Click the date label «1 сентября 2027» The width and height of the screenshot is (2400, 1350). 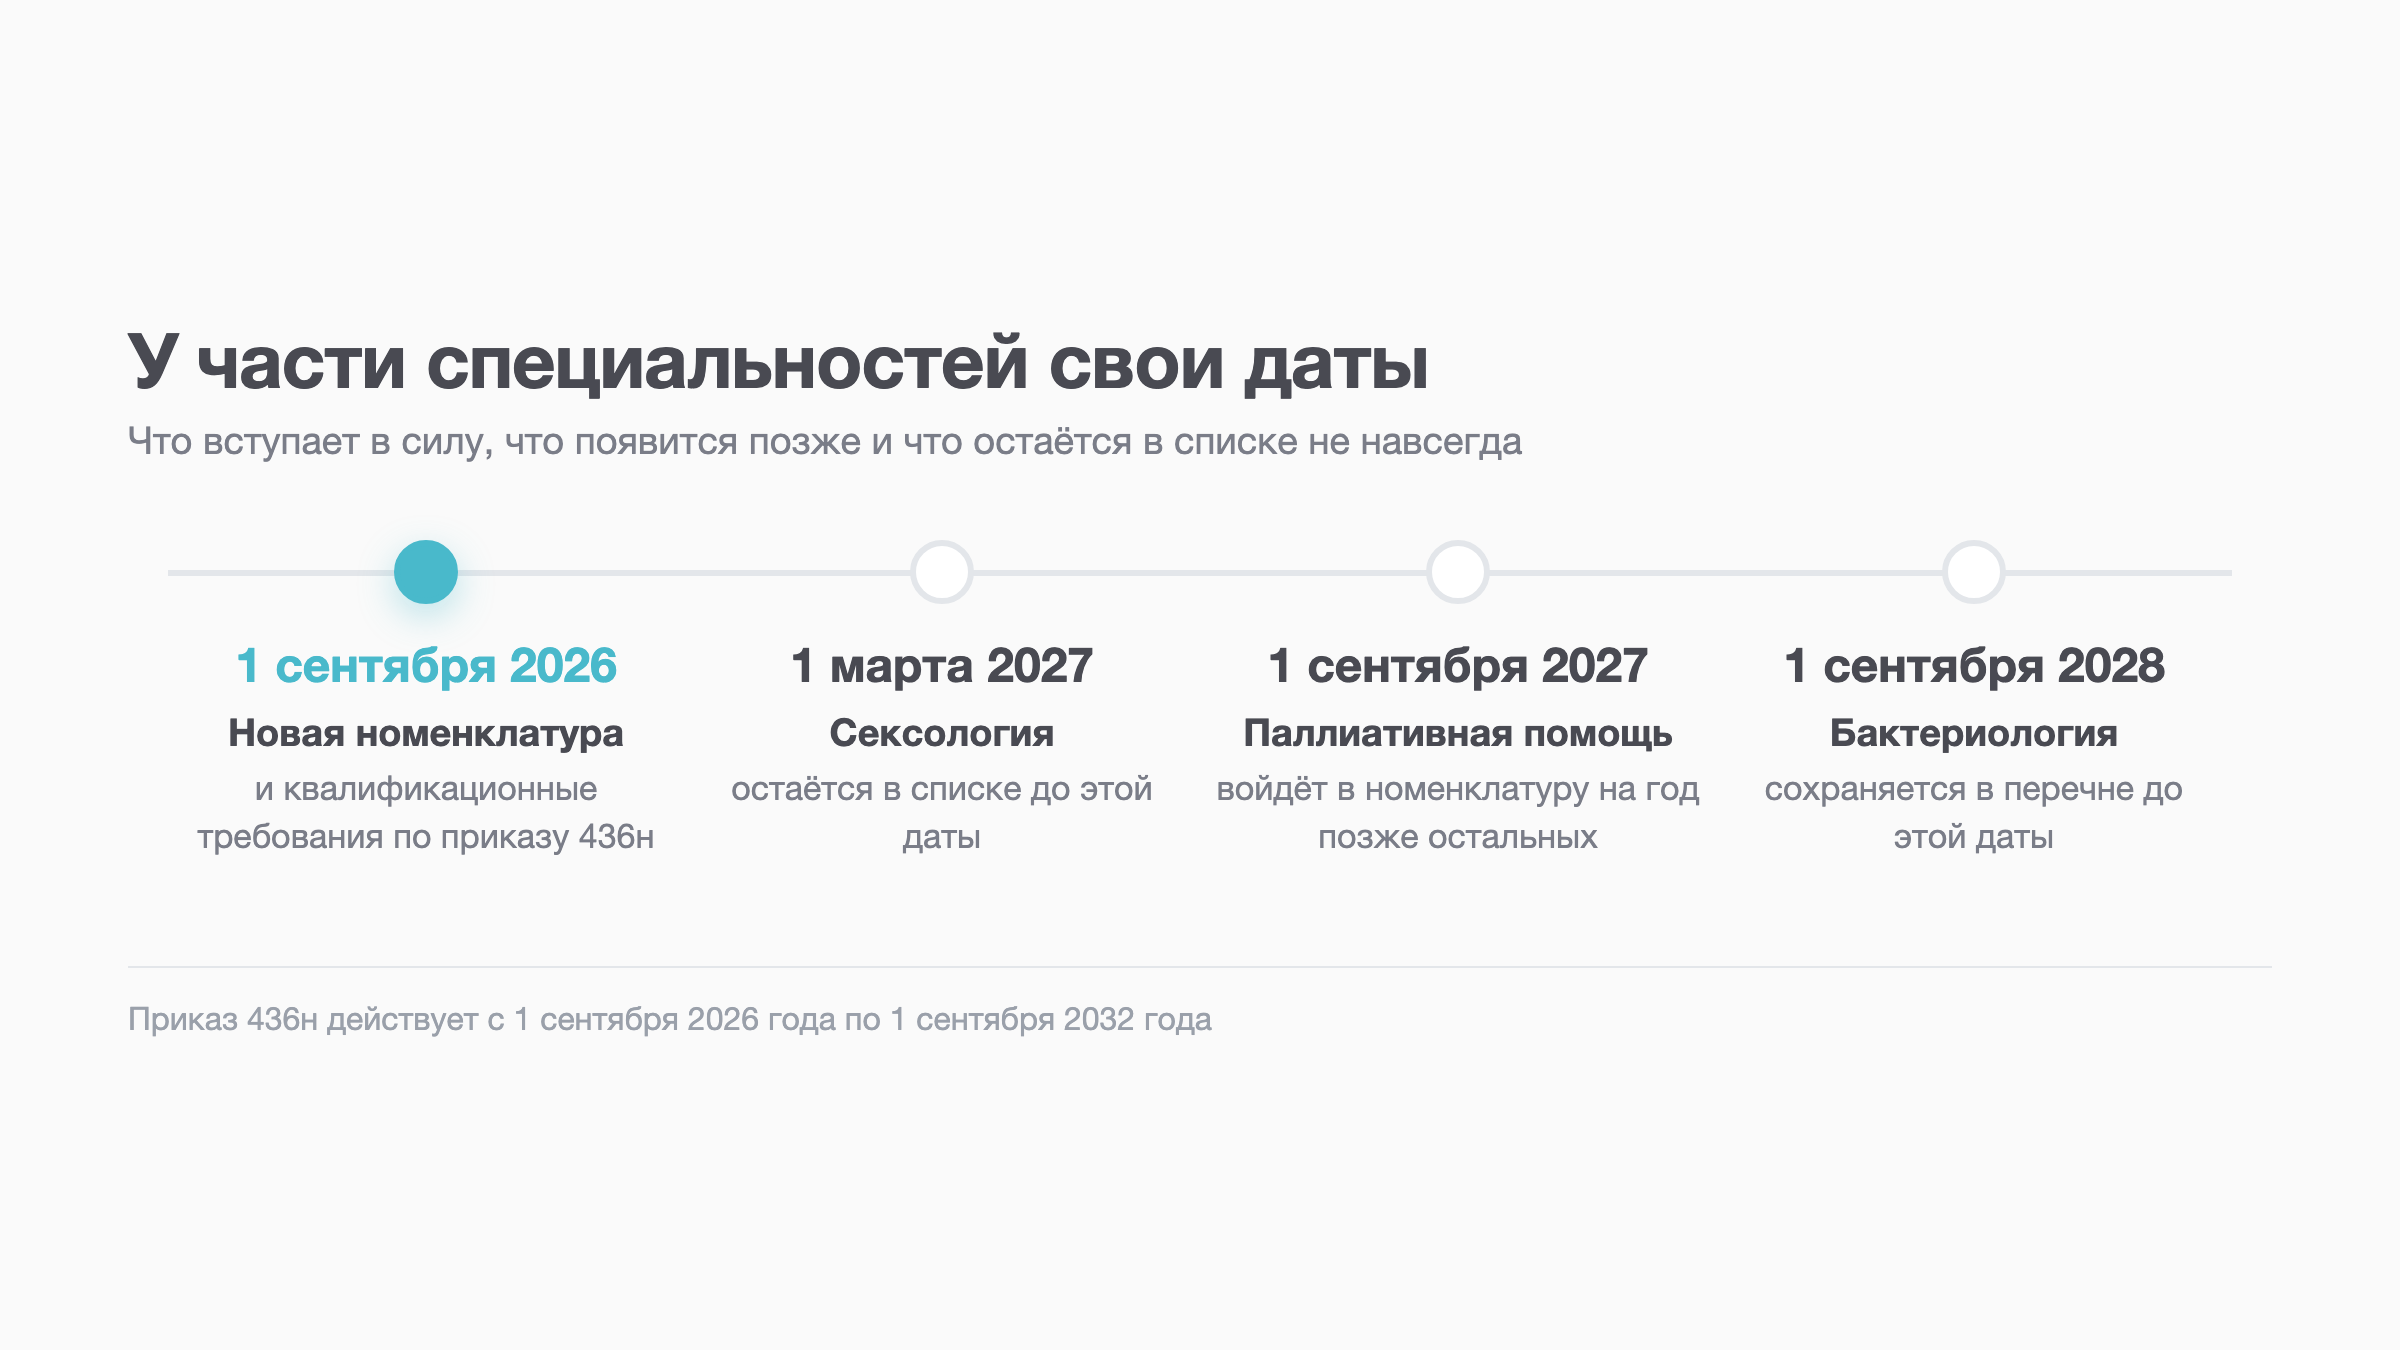(1458, 666)
